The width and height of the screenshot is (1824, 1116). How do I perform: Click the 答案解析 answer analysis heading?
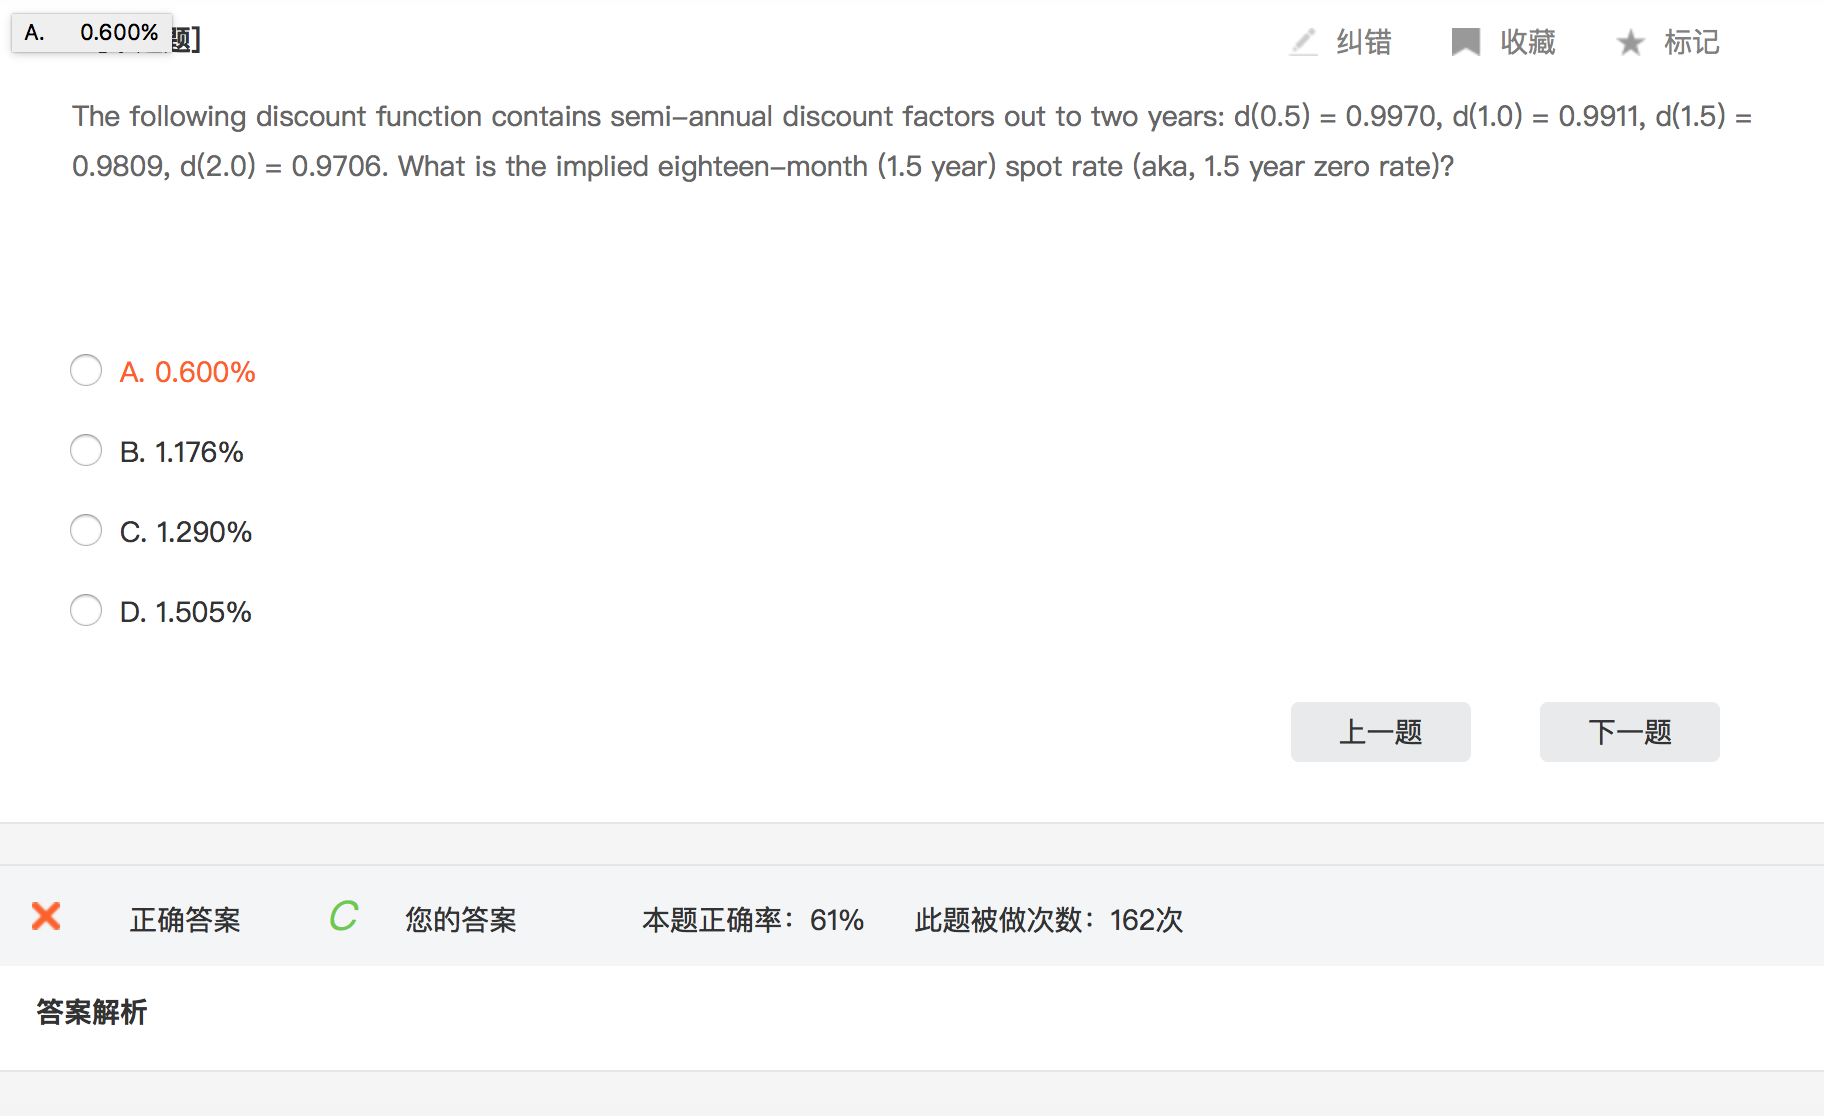click(92, 1012)
